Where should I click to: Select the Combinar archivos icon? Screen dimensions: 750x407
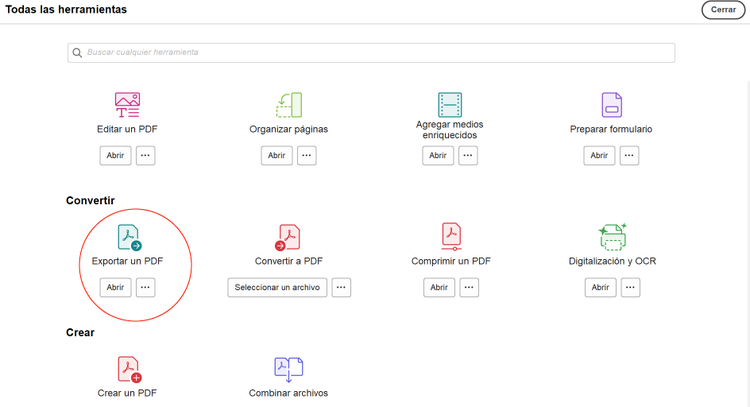[288, 369]
